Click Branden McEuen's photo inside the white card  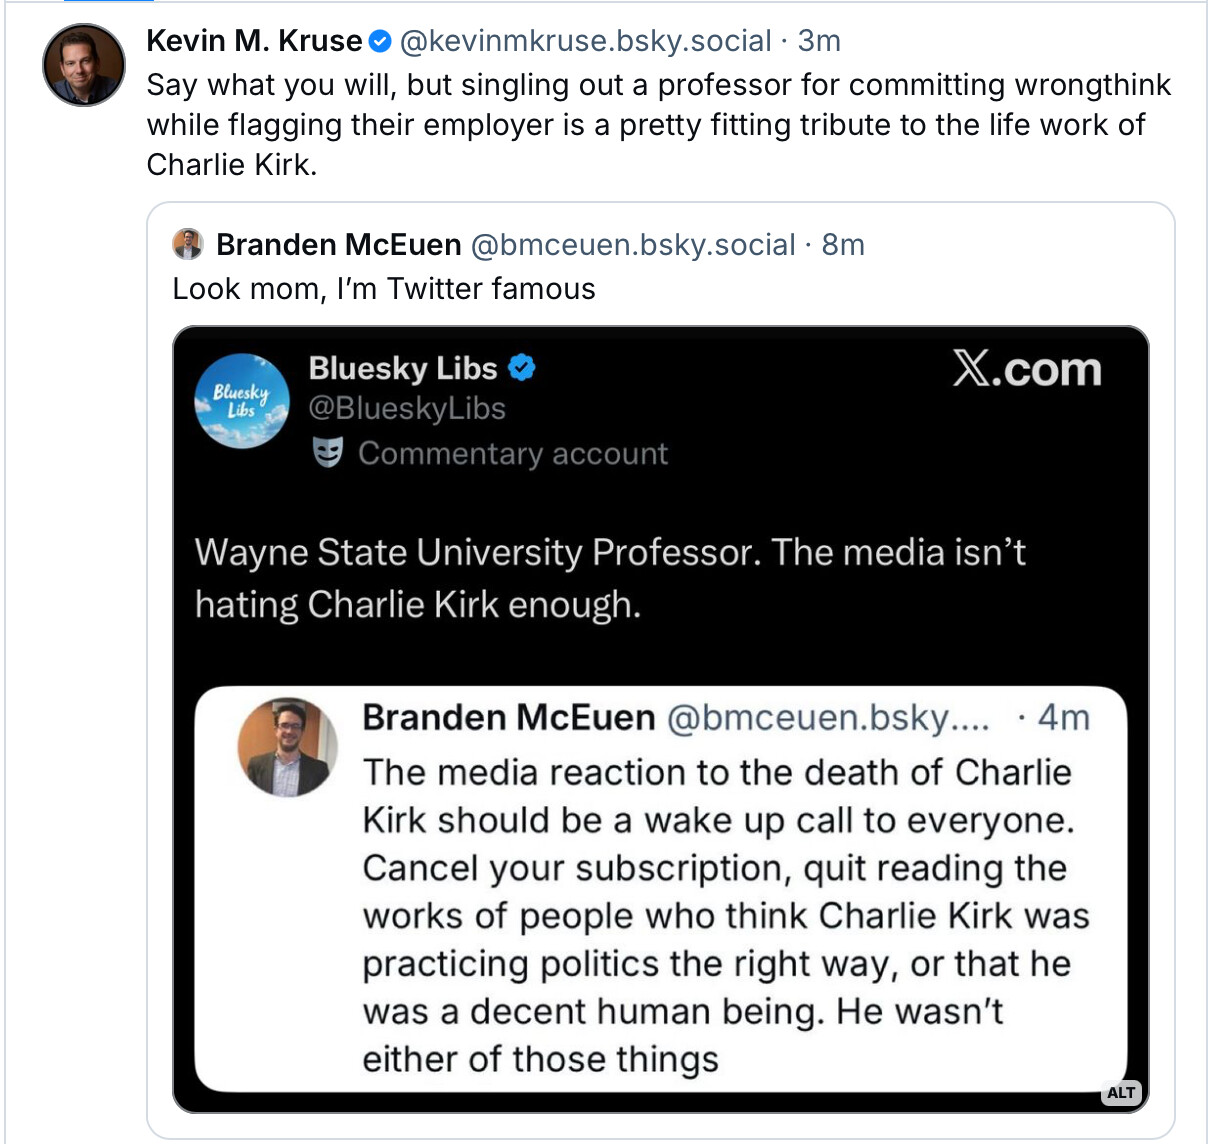[287, 747]
